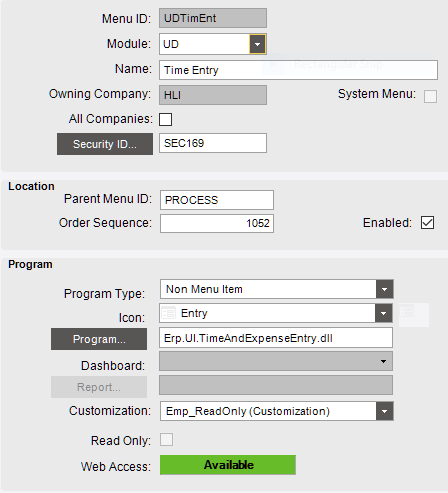Toggle the System Menu checkbox
Screen dimensions: 448x493
pos(430,97)
